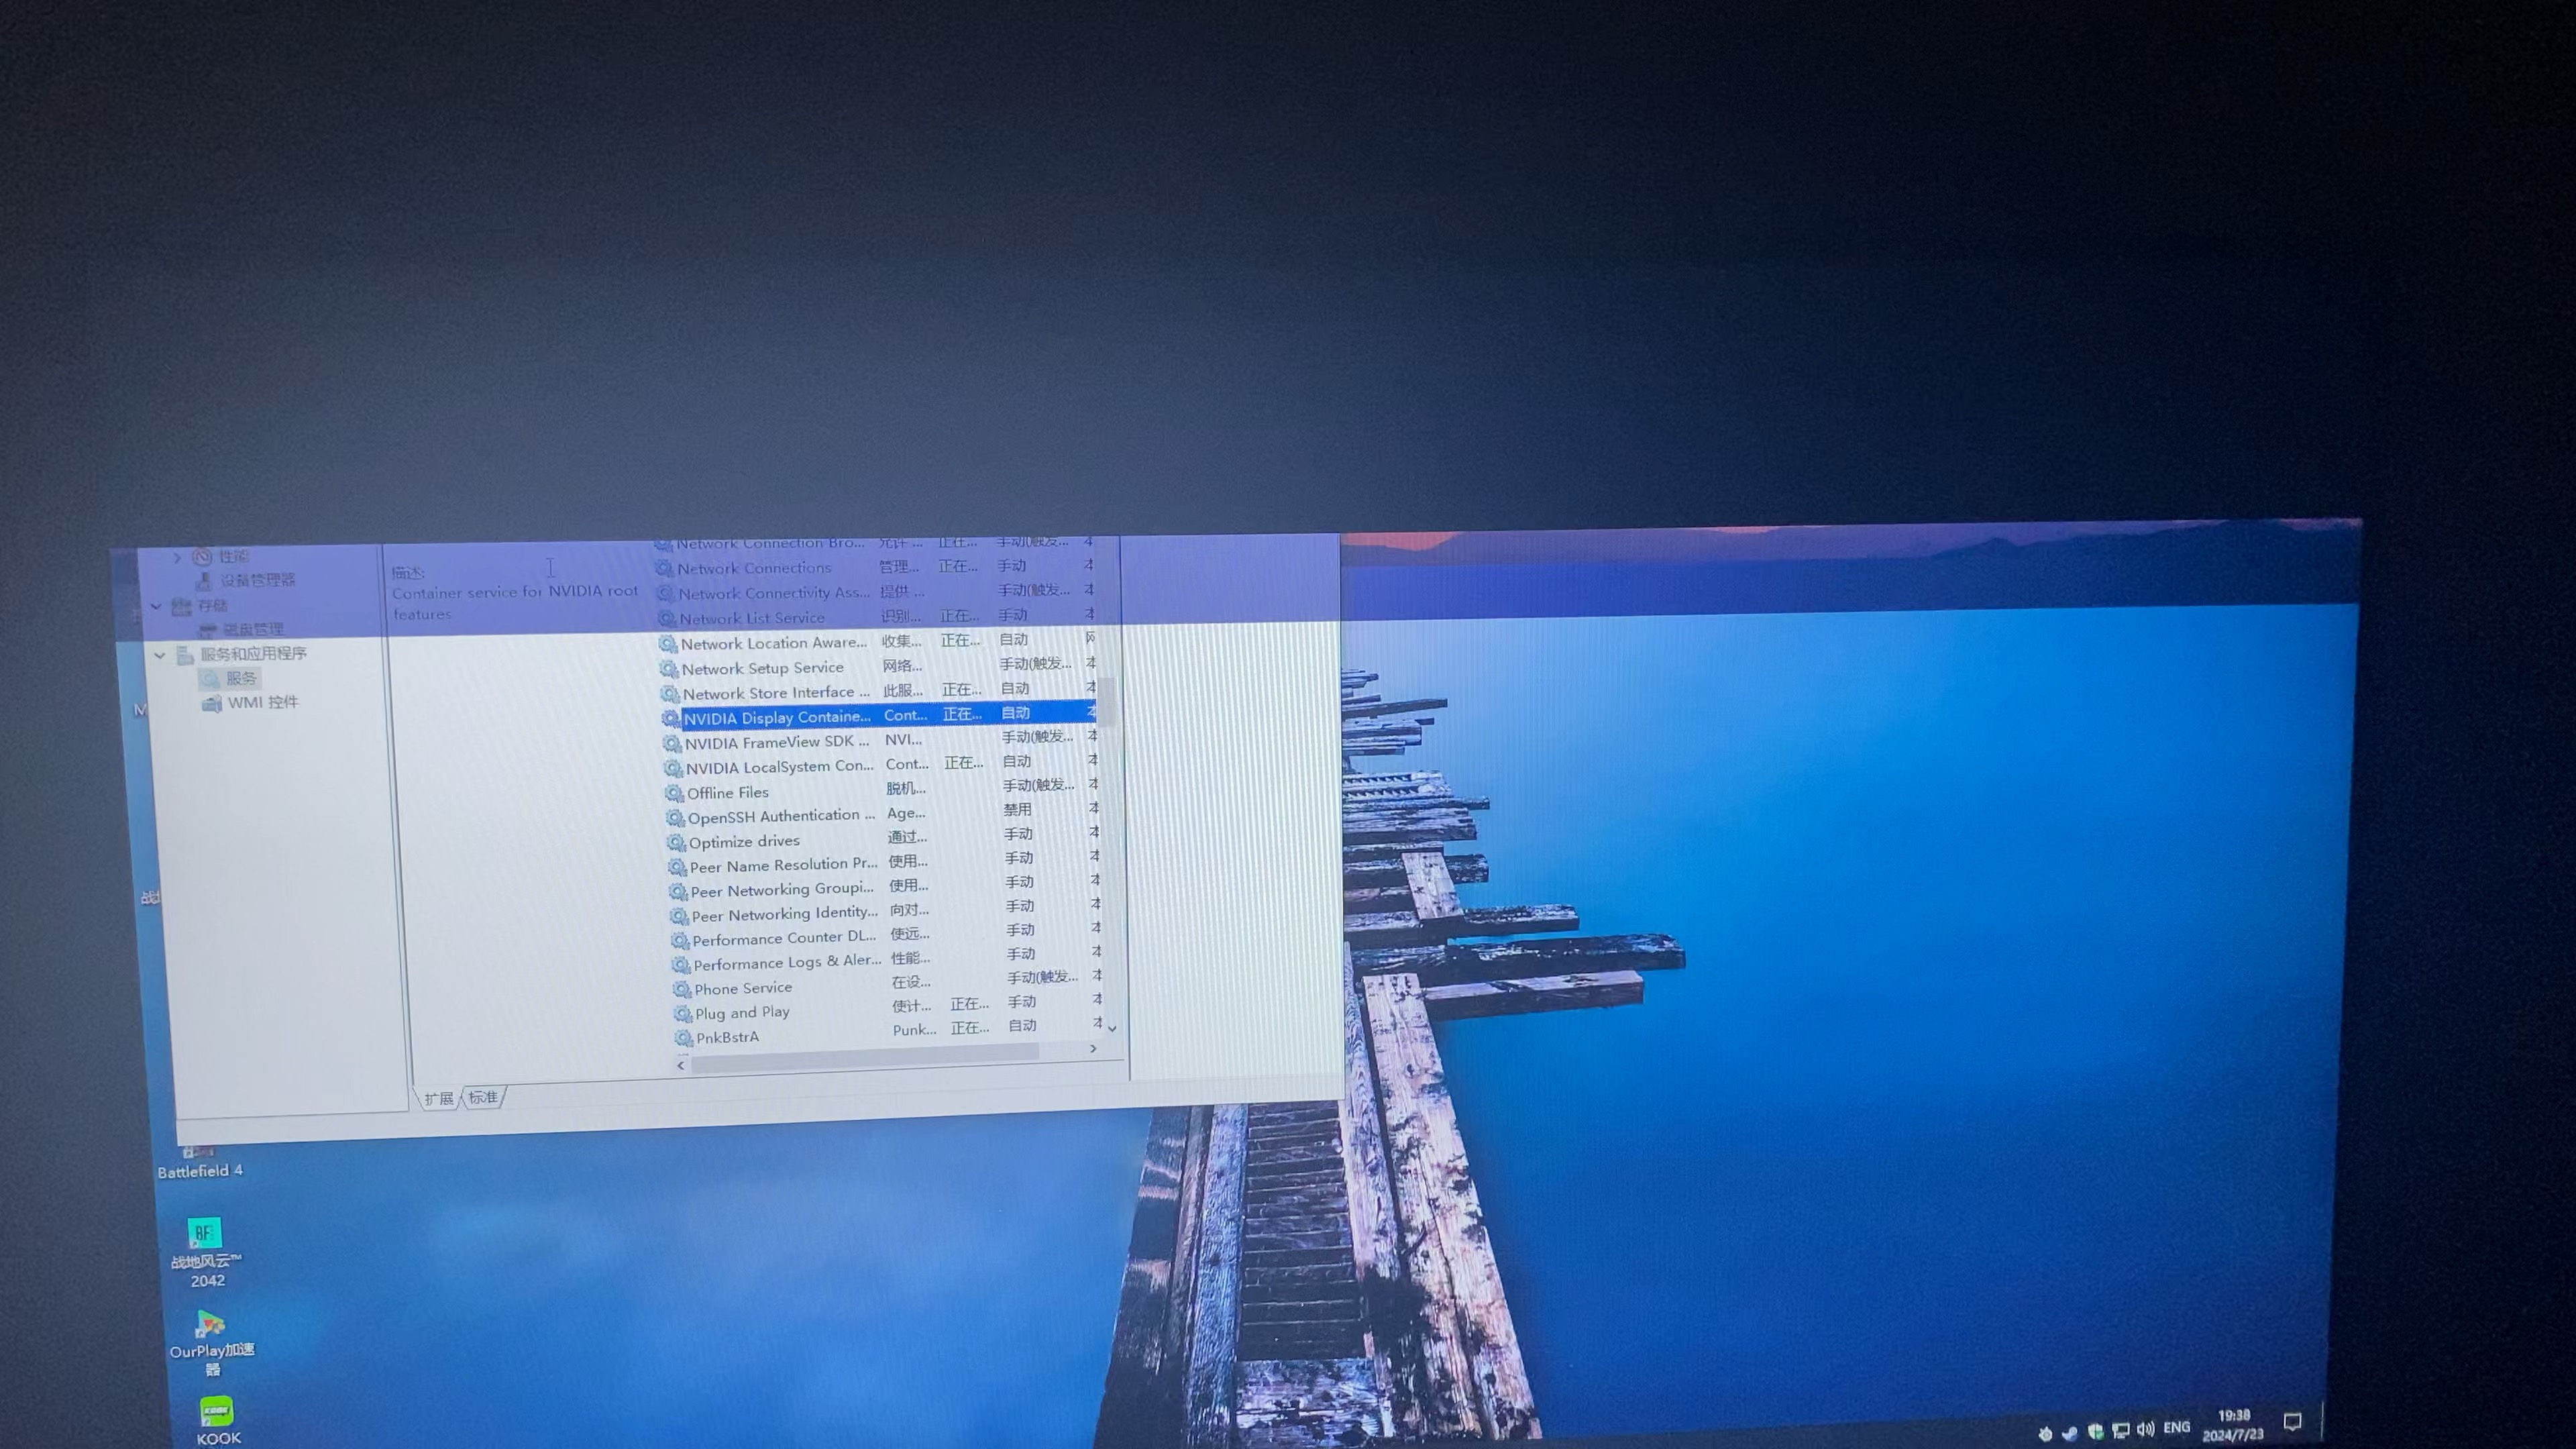Click the gear icon beside Network Location Awareness
This screenshot has height=1449, width=2576.
click(x=668, y=643)
